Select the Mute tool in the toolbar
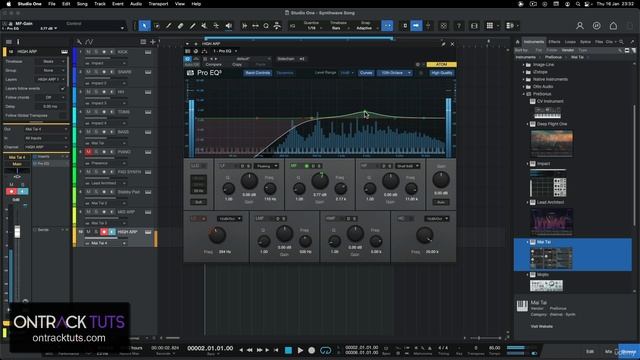This screenshot has height=360, width=640. pyautogui.click(x=204, y=26)
